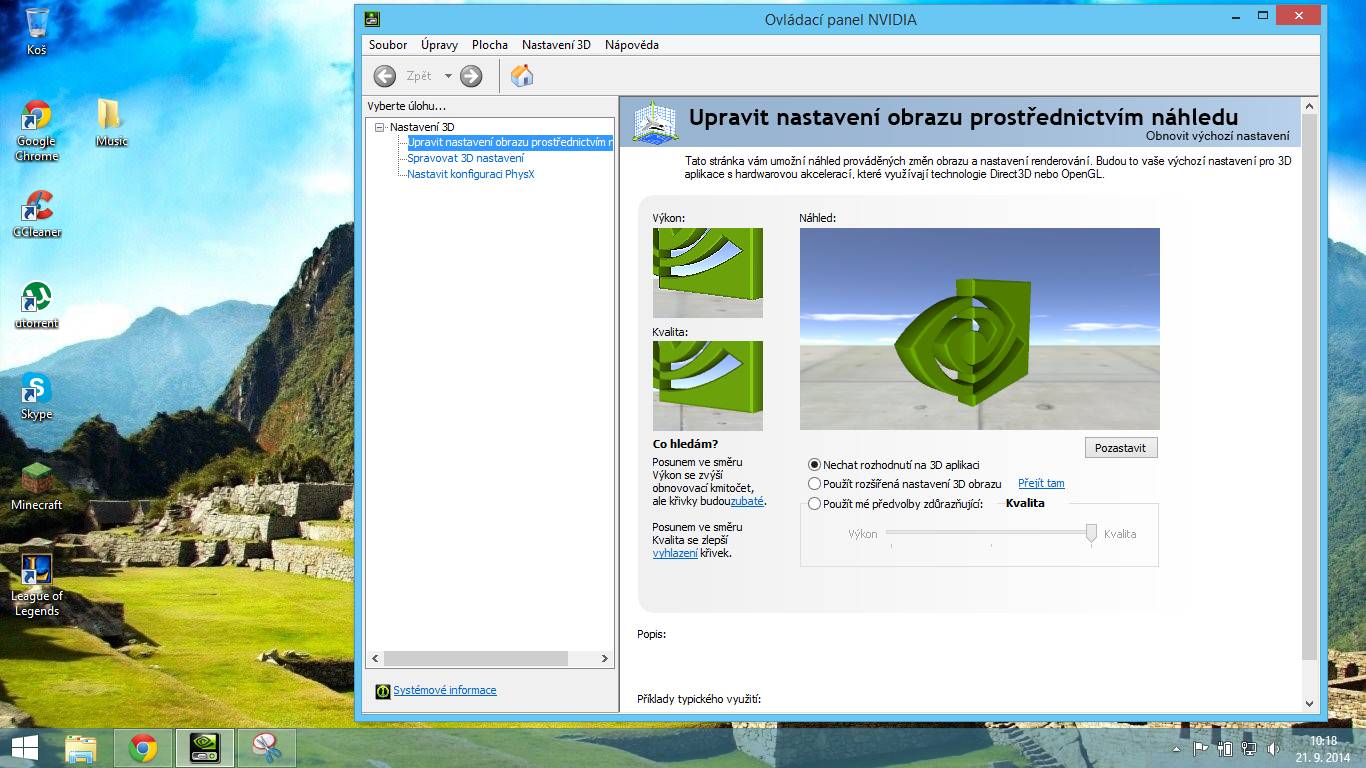Image resolution: width=1366 pixels, height=768 pixels.
Task: Open the Home icon in the toolbar
Action: coord(522,76)
